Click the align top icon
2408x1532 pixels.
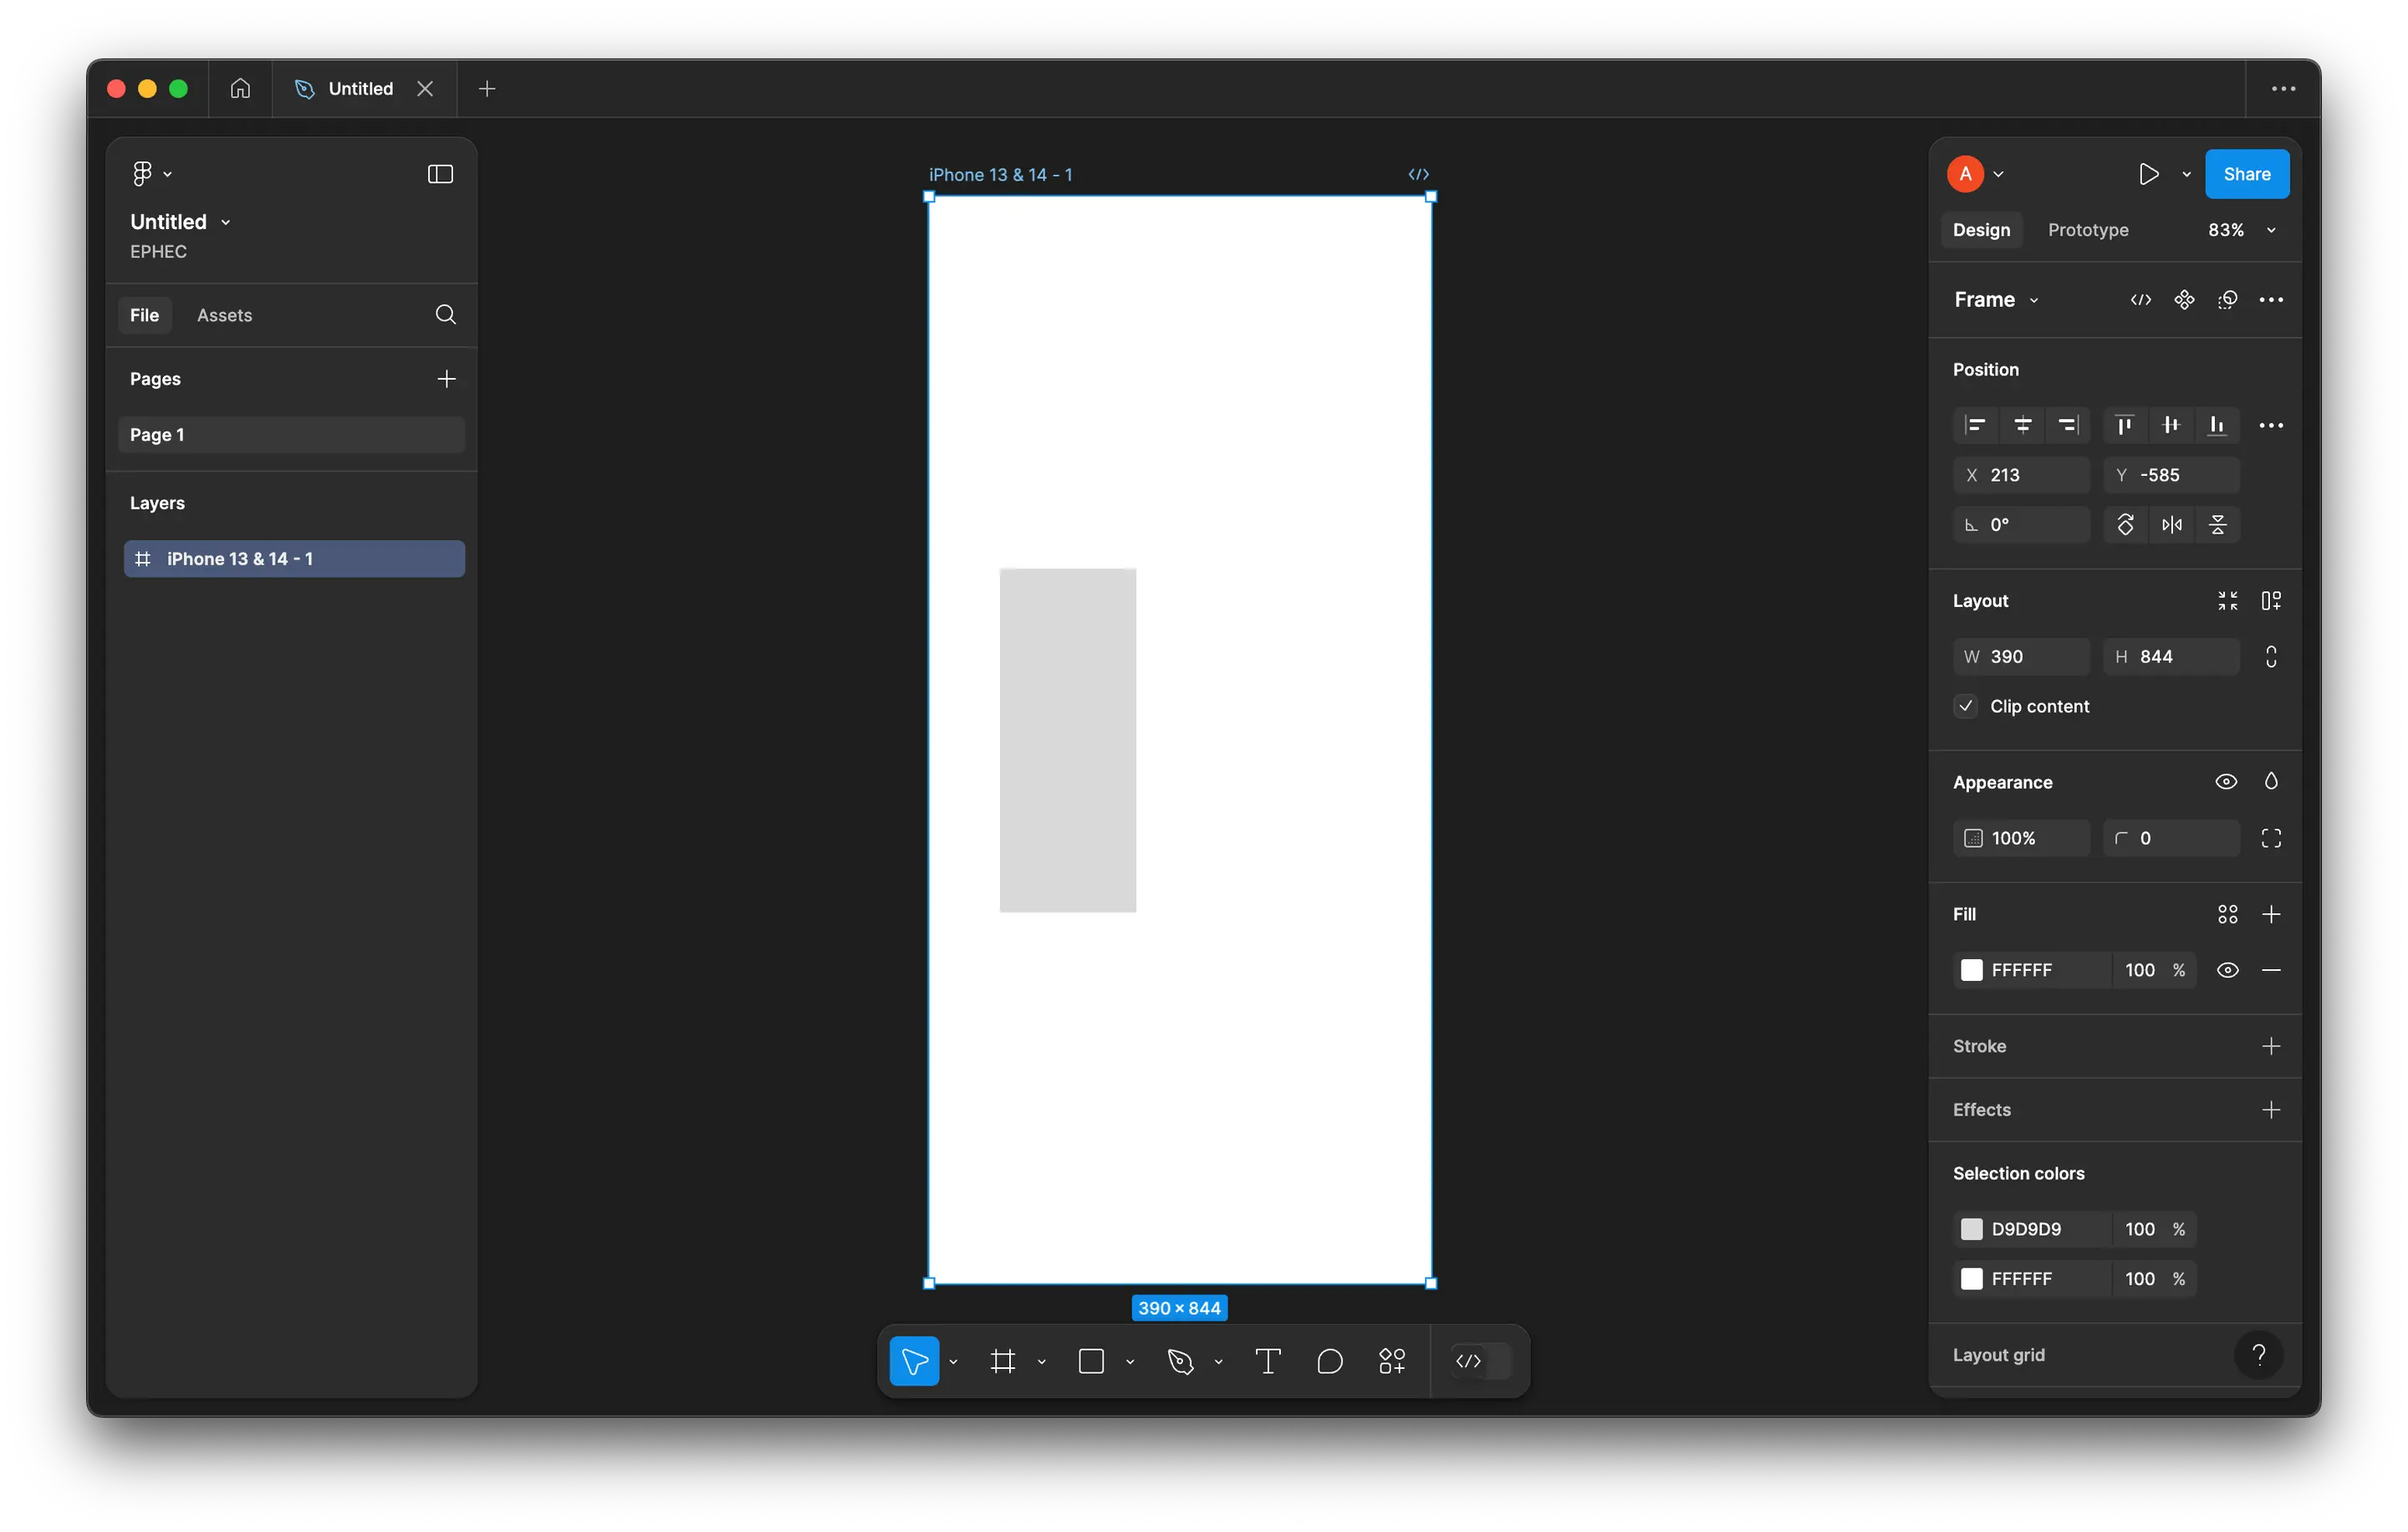click(2124, 425)
